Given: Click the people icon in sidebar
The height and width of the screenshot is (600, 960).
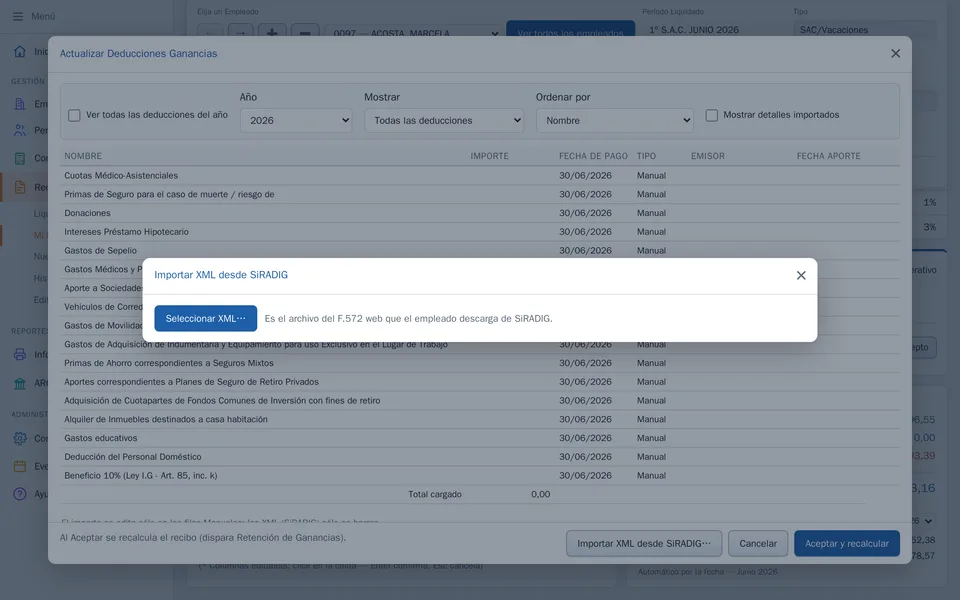Looking at the screenshot, I should pyautogui.click(x=20, y=130).
